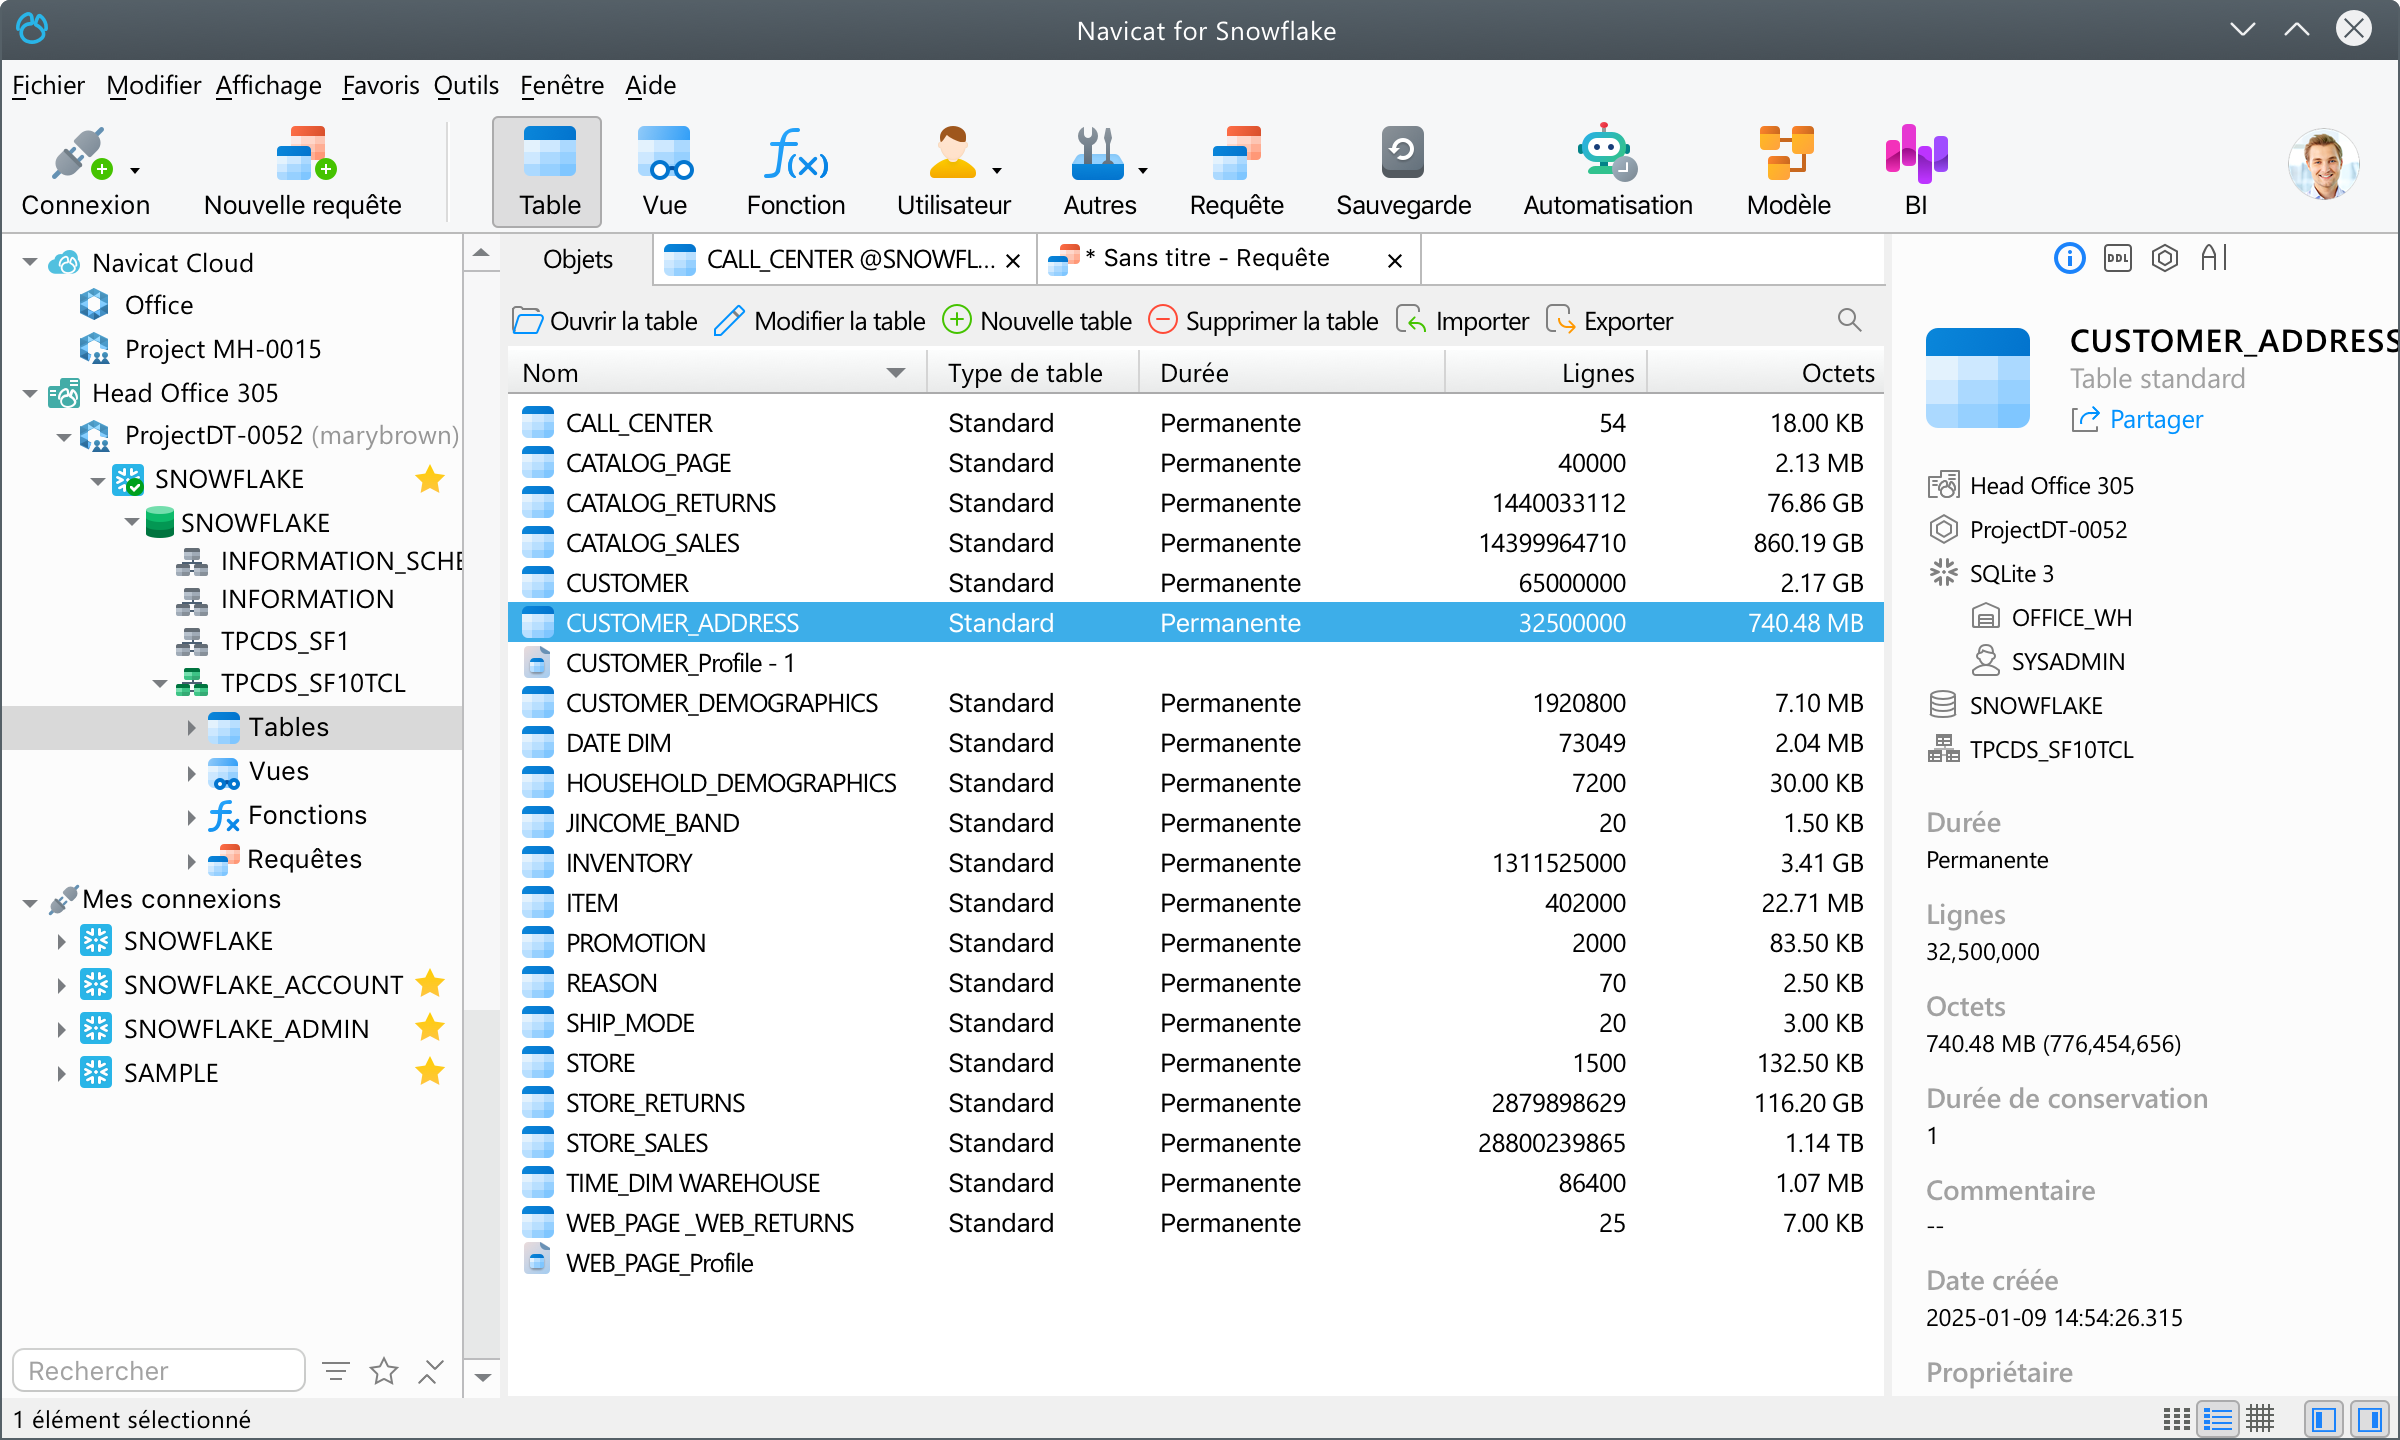2400x1440 pixels.
Task: Toggle the left navigation pane
Action: click(2323, 1419)
